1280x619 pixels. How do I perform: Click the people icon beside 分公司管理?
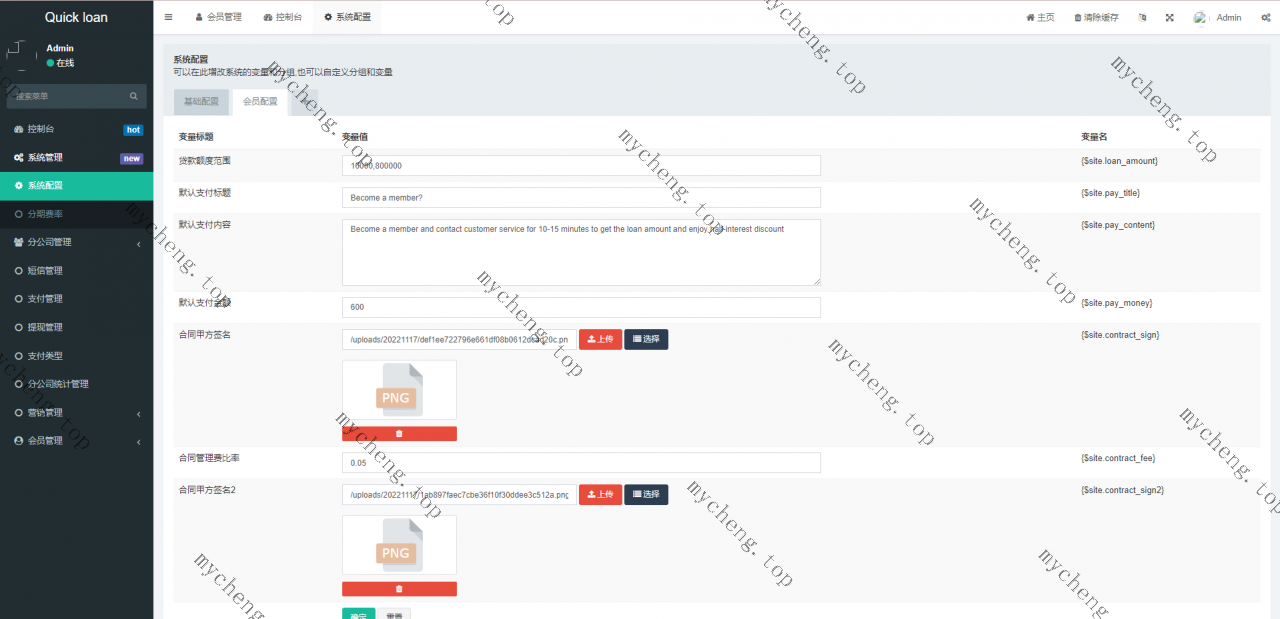18,242
